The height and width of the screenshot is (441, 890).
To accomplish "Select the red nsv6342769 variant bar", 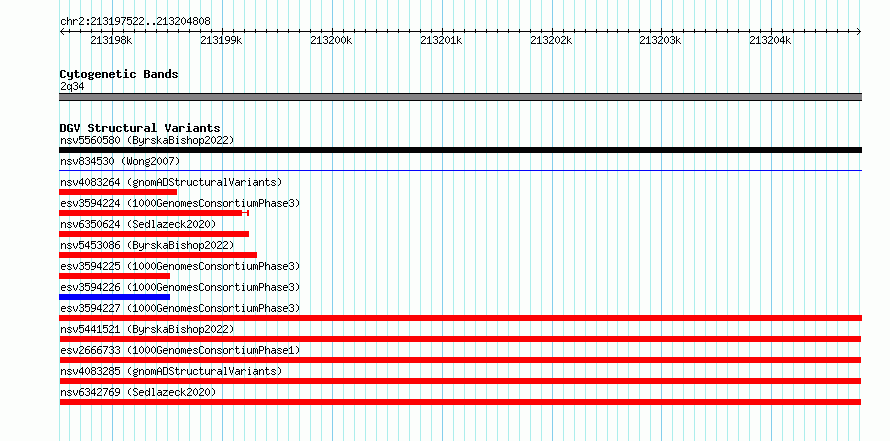I will [460, 402].
